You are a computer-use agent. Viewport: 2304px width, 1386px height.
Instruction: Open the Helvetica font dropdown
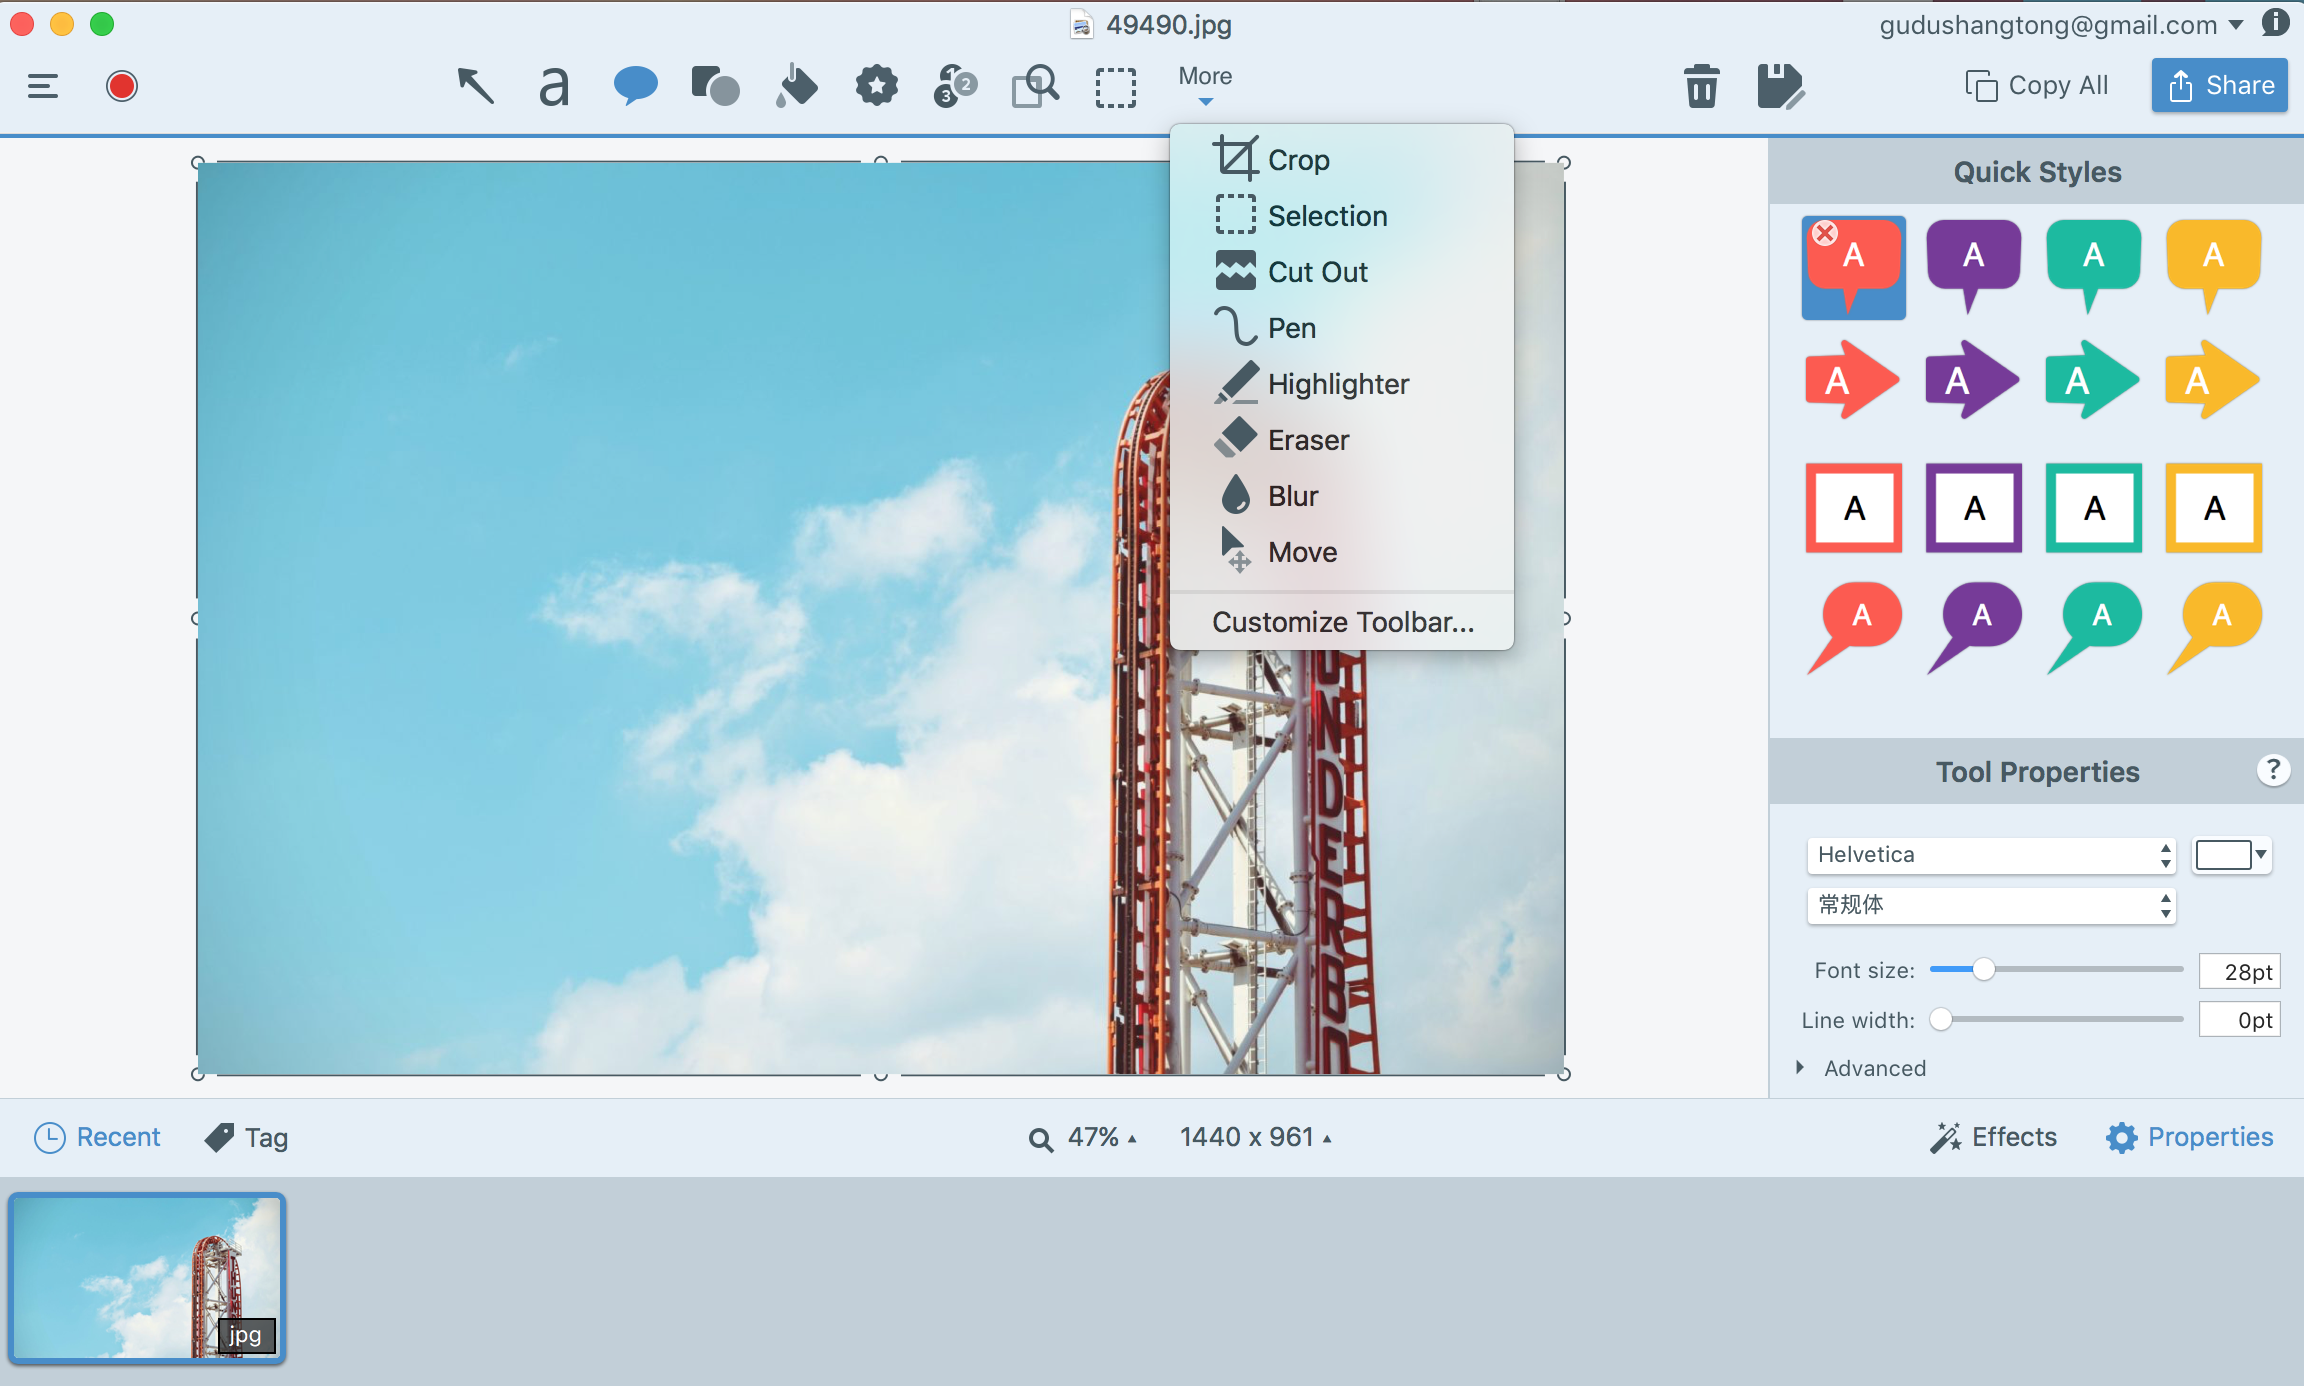pyautogui.click(x=1991, y=855)
